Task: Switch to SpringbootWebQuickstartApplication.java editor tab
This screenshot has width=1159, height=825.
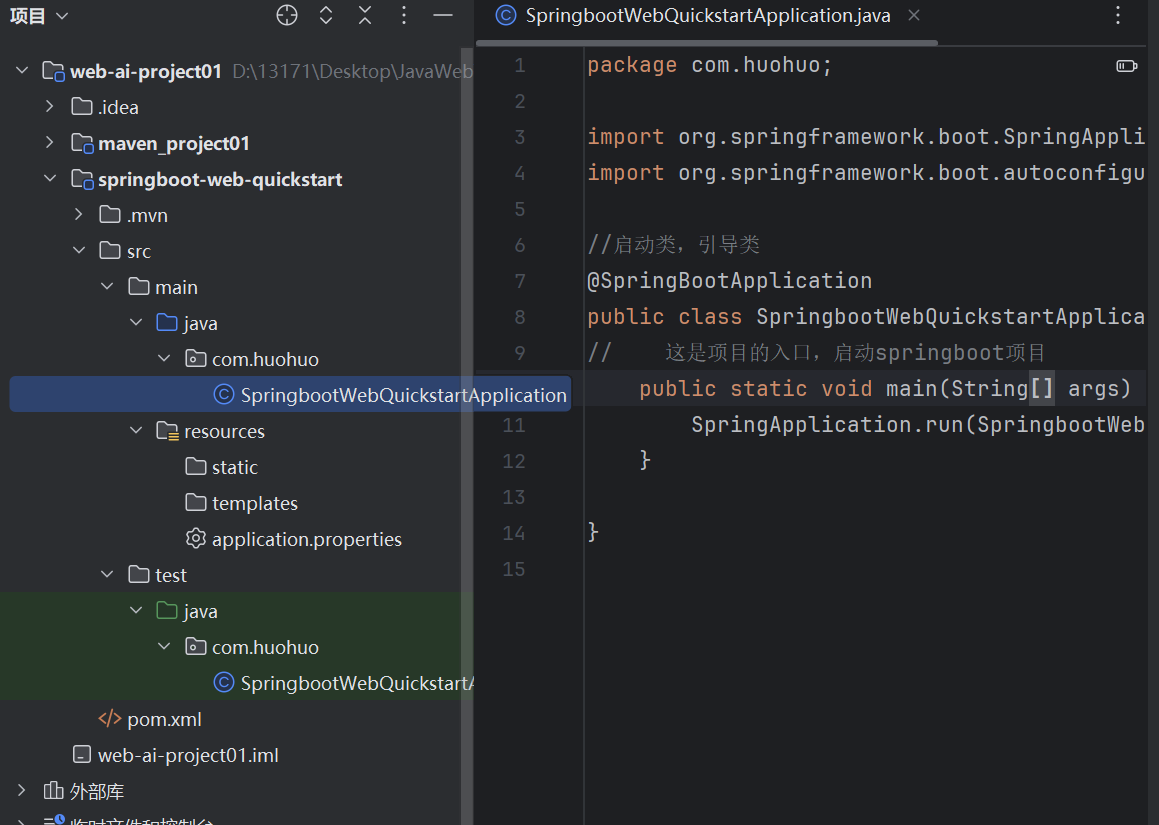Action: tap(707, 16)
